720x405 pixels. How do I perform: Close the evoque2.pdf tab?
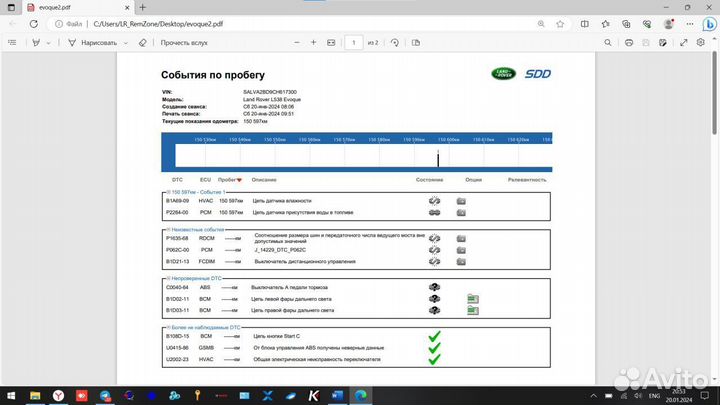point(127,7)
